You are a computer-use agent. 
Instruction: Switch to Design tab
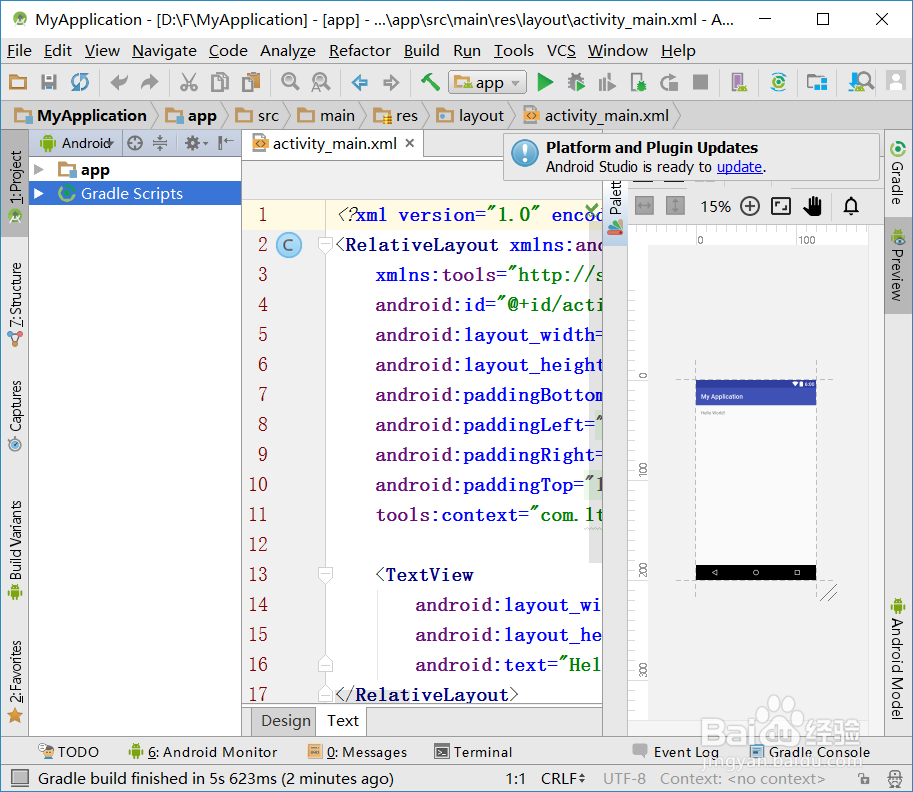click(x=285, y=721)
